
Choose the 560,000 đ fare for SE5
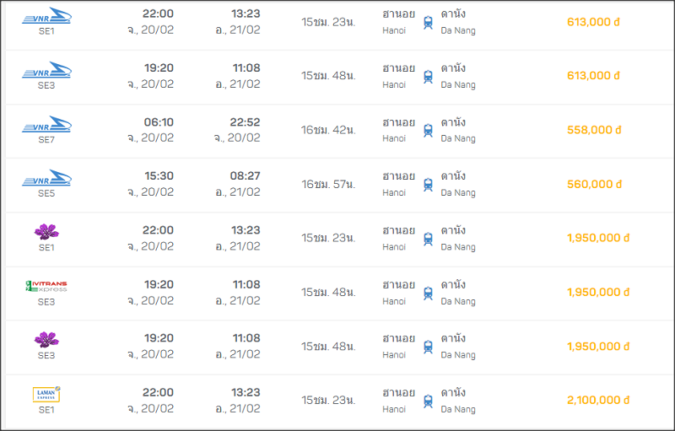pos(594,184)
